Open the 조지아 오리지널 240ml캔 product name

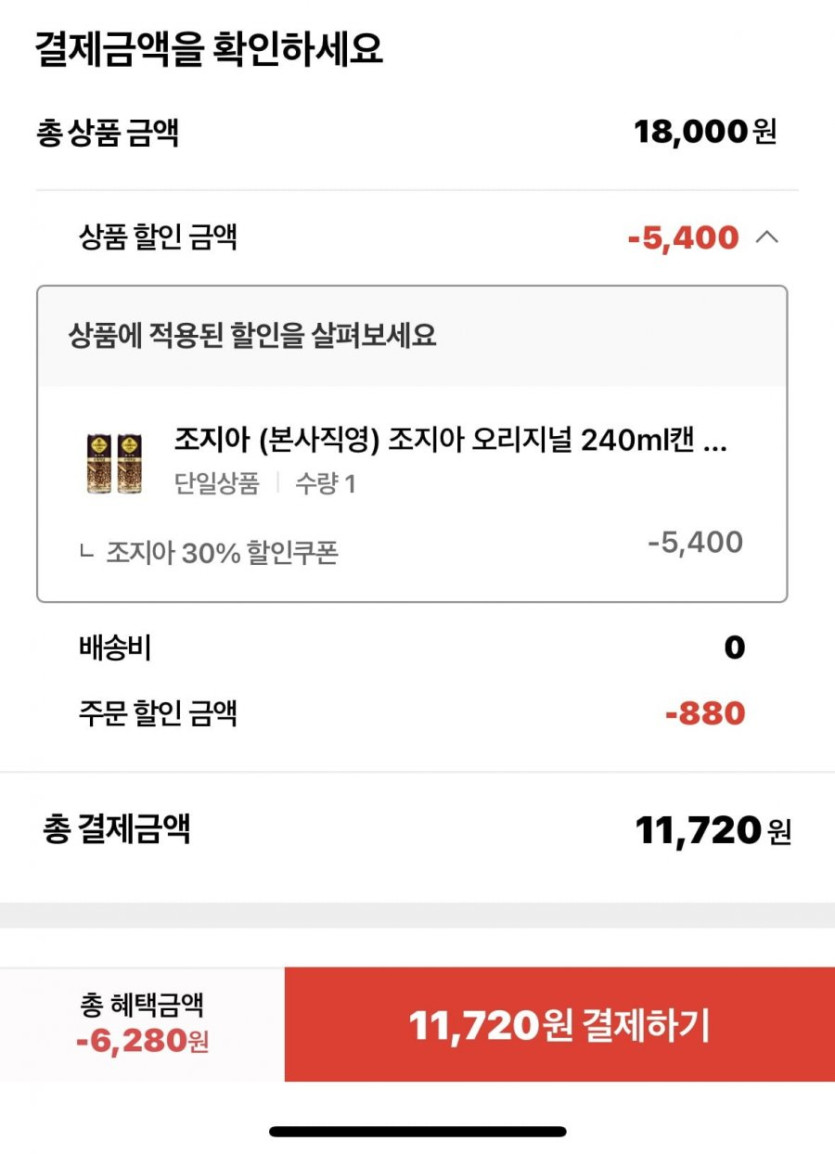(450, 441)
